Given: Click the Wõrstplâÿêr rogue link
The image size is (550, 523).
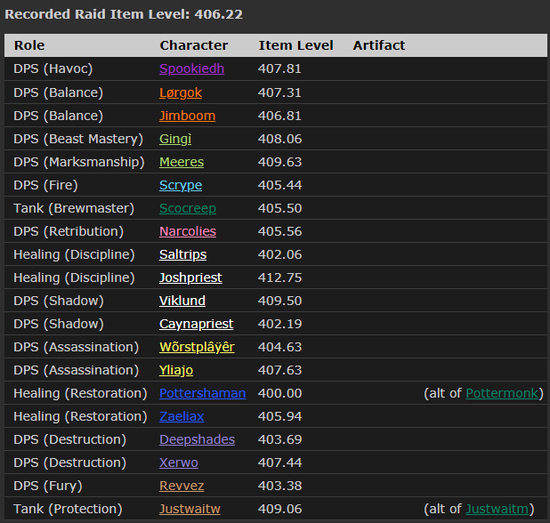Looking at the screenshot, I should click(x=197, y=347).
